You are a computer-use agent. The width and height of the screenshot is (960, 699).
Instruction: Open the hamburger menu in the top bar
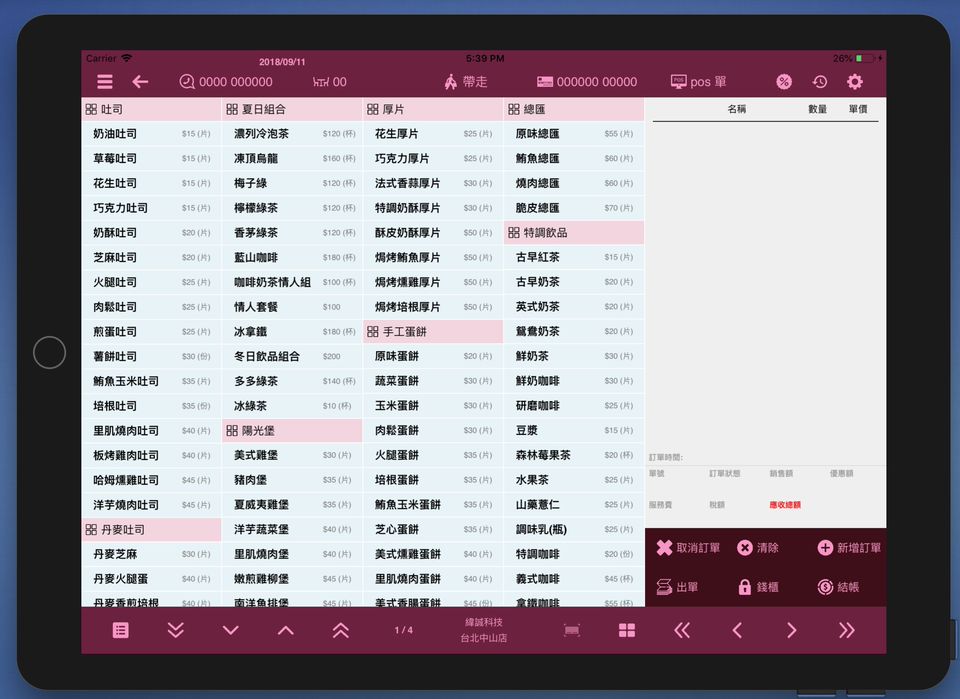(x=105, y=82)
